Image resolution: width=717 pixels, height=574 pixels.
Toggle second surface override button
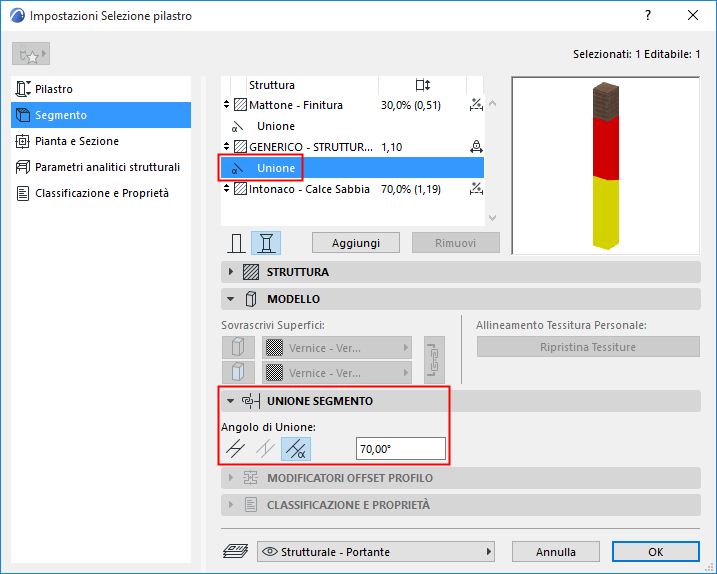coord(238,372)
